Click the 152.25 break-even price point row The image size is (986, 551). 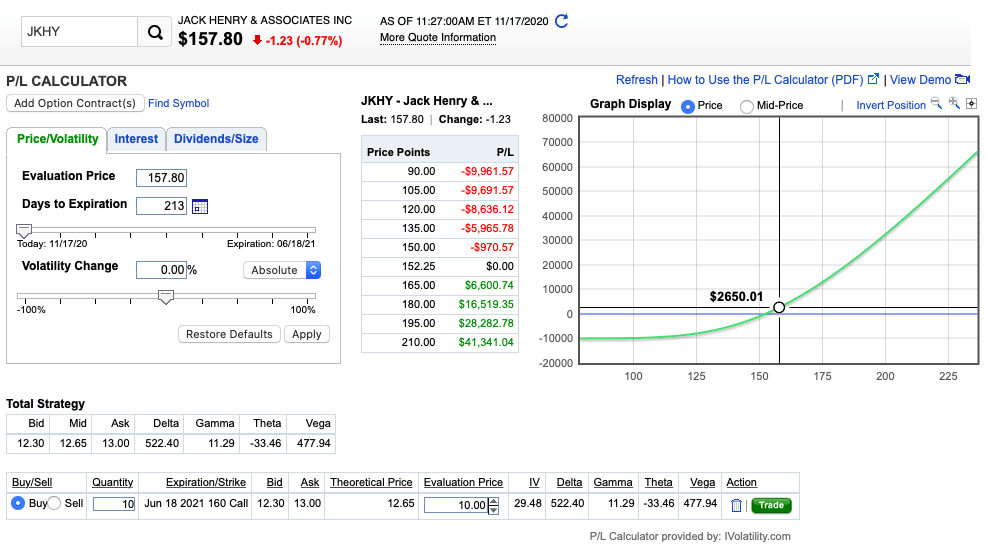[x=440, y=266]
